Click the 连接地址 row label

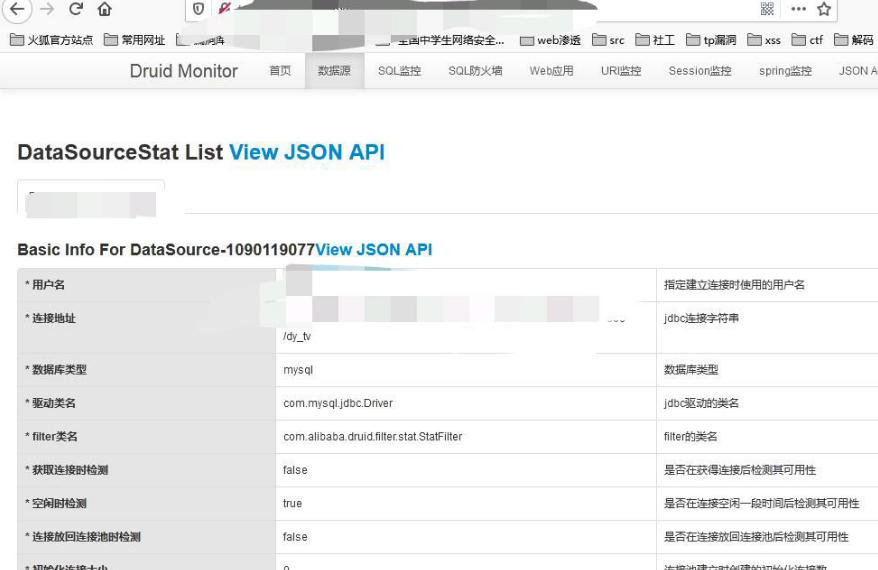pyautogui.click(x=50, y=318)
